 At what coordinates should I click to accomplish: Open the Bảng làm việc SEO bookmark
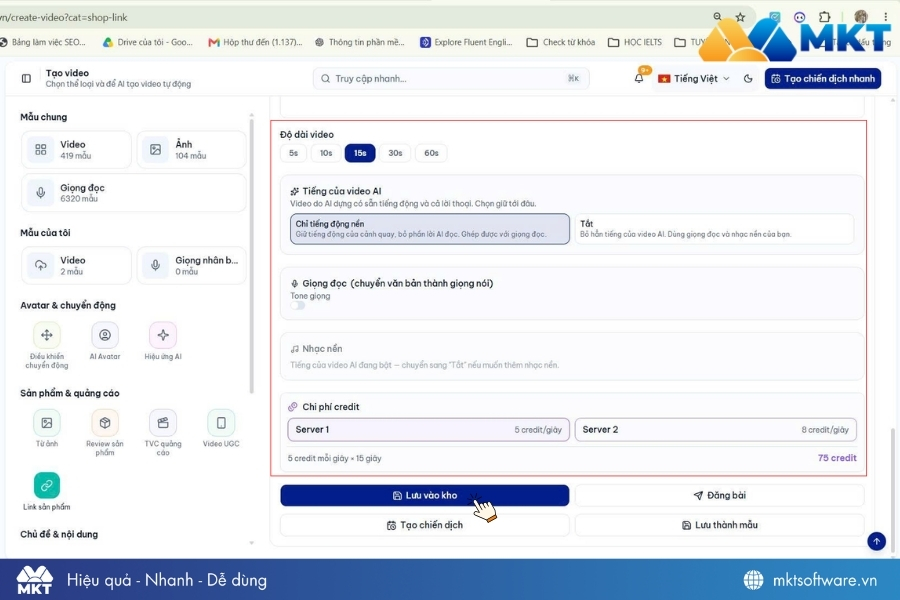(x=43, y=42)
